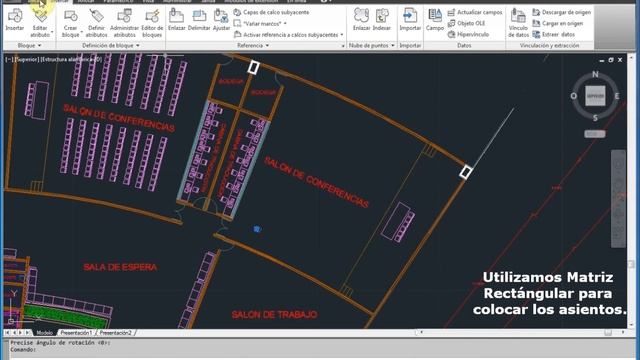640x360 pixels.
Task: Click Extraer datos tool
Action: 554,34
